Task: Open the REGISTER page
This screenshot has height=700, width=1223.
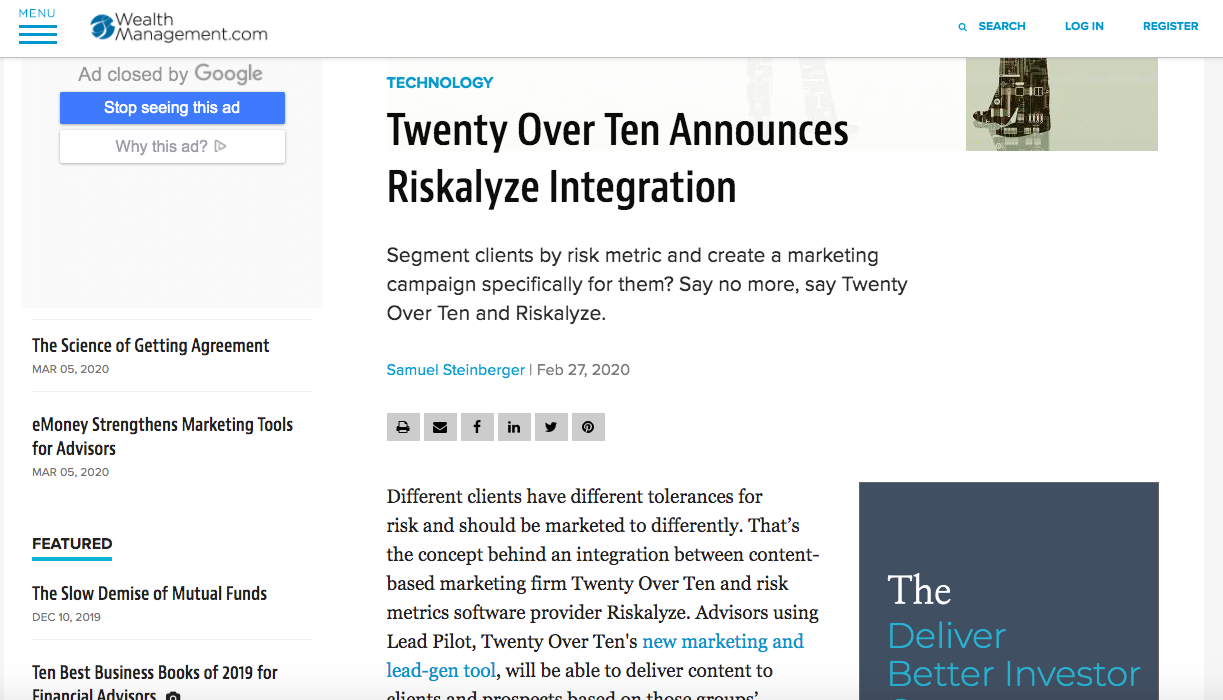Action: tap(1170, 27)
